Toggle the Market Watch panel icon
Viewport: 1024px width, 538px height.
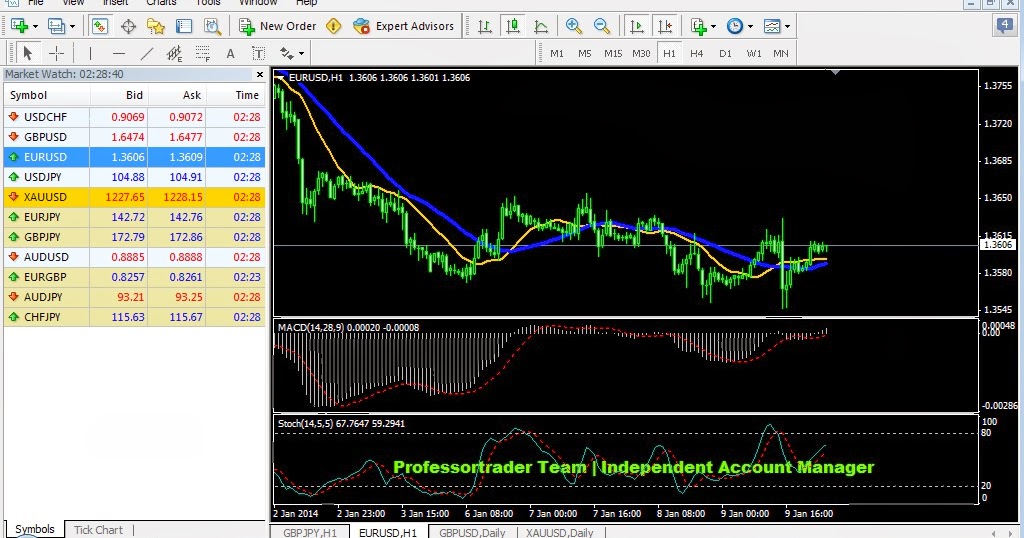pyautogui.click(x=99, y=26)
